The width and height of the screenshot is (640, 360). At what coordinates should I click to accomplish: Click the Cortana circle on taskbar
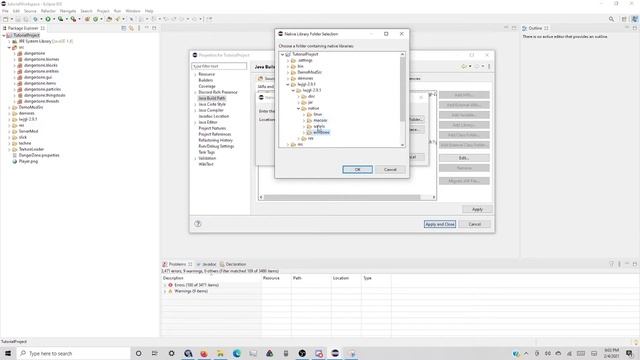[138, 353]
